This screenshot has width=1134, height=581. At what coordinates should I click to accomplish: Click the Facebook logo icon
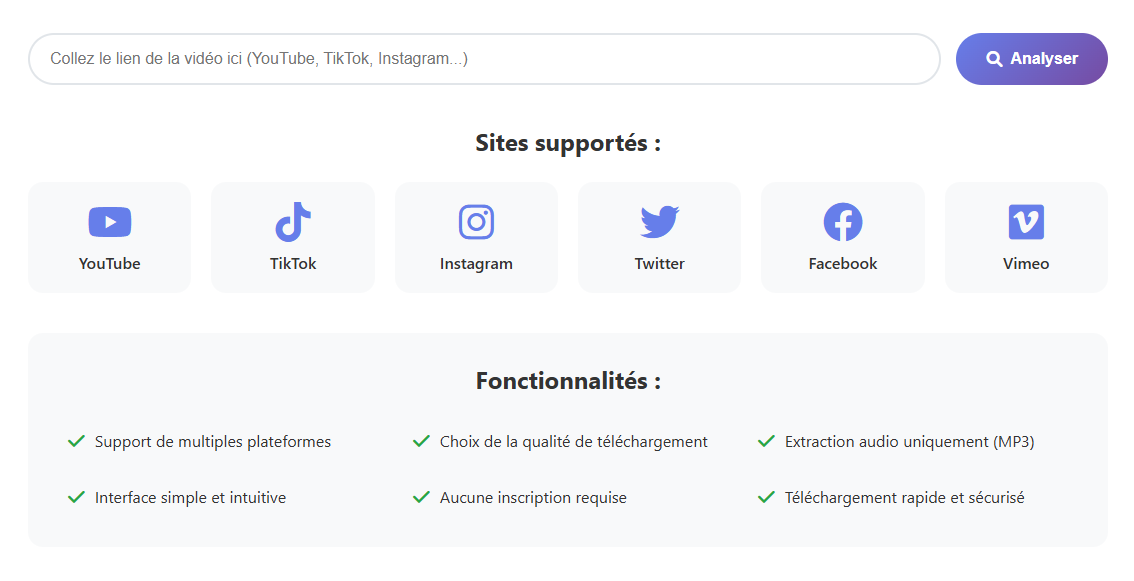842,221
